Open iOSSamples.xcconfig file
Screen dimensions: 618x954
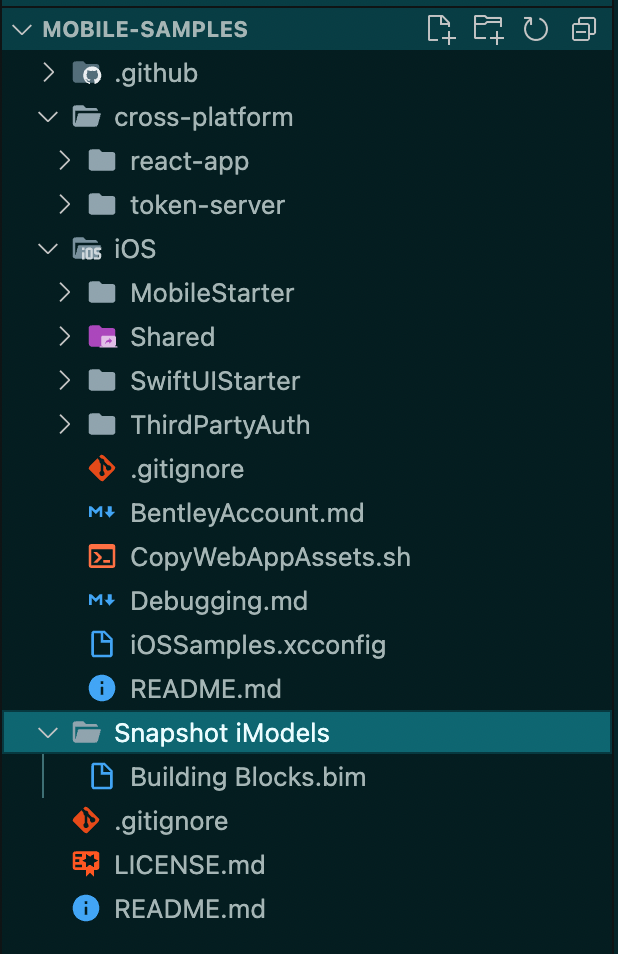coord(258,645)
